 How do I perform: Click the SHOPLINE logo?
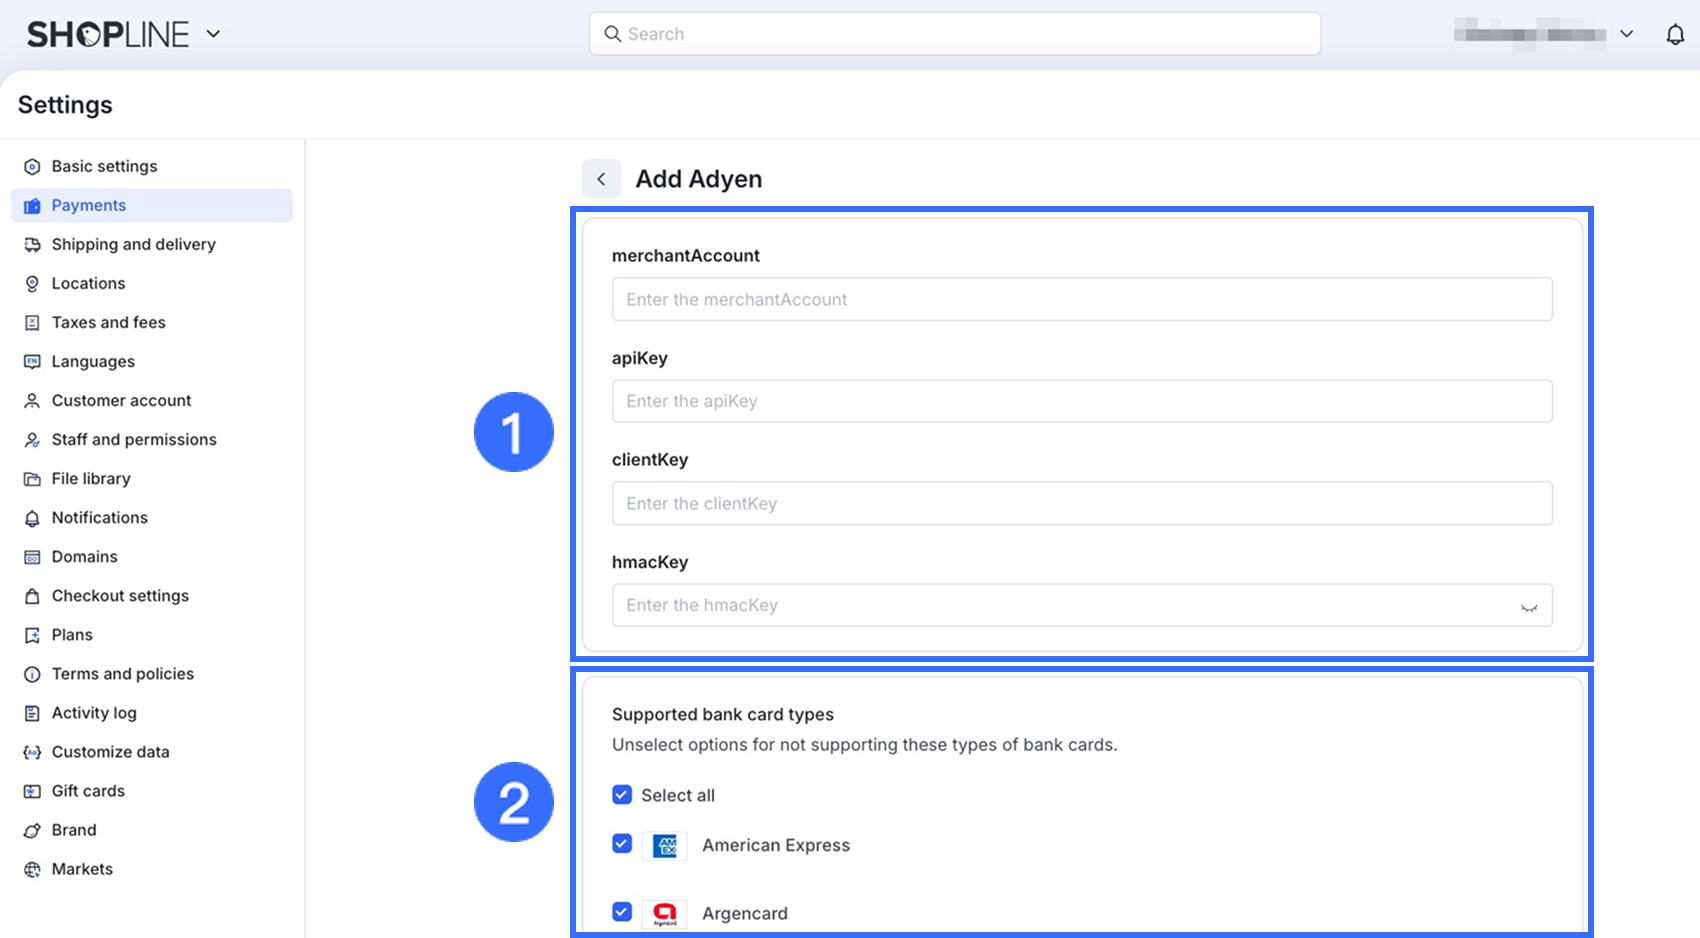coord(108,34)
